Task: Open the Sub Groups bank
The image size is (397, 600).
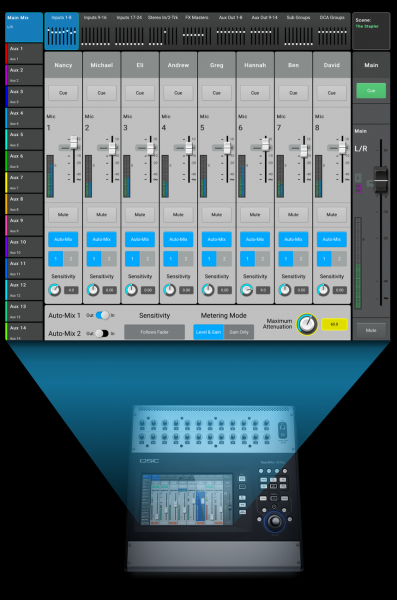Action: [x=298, y=31]
